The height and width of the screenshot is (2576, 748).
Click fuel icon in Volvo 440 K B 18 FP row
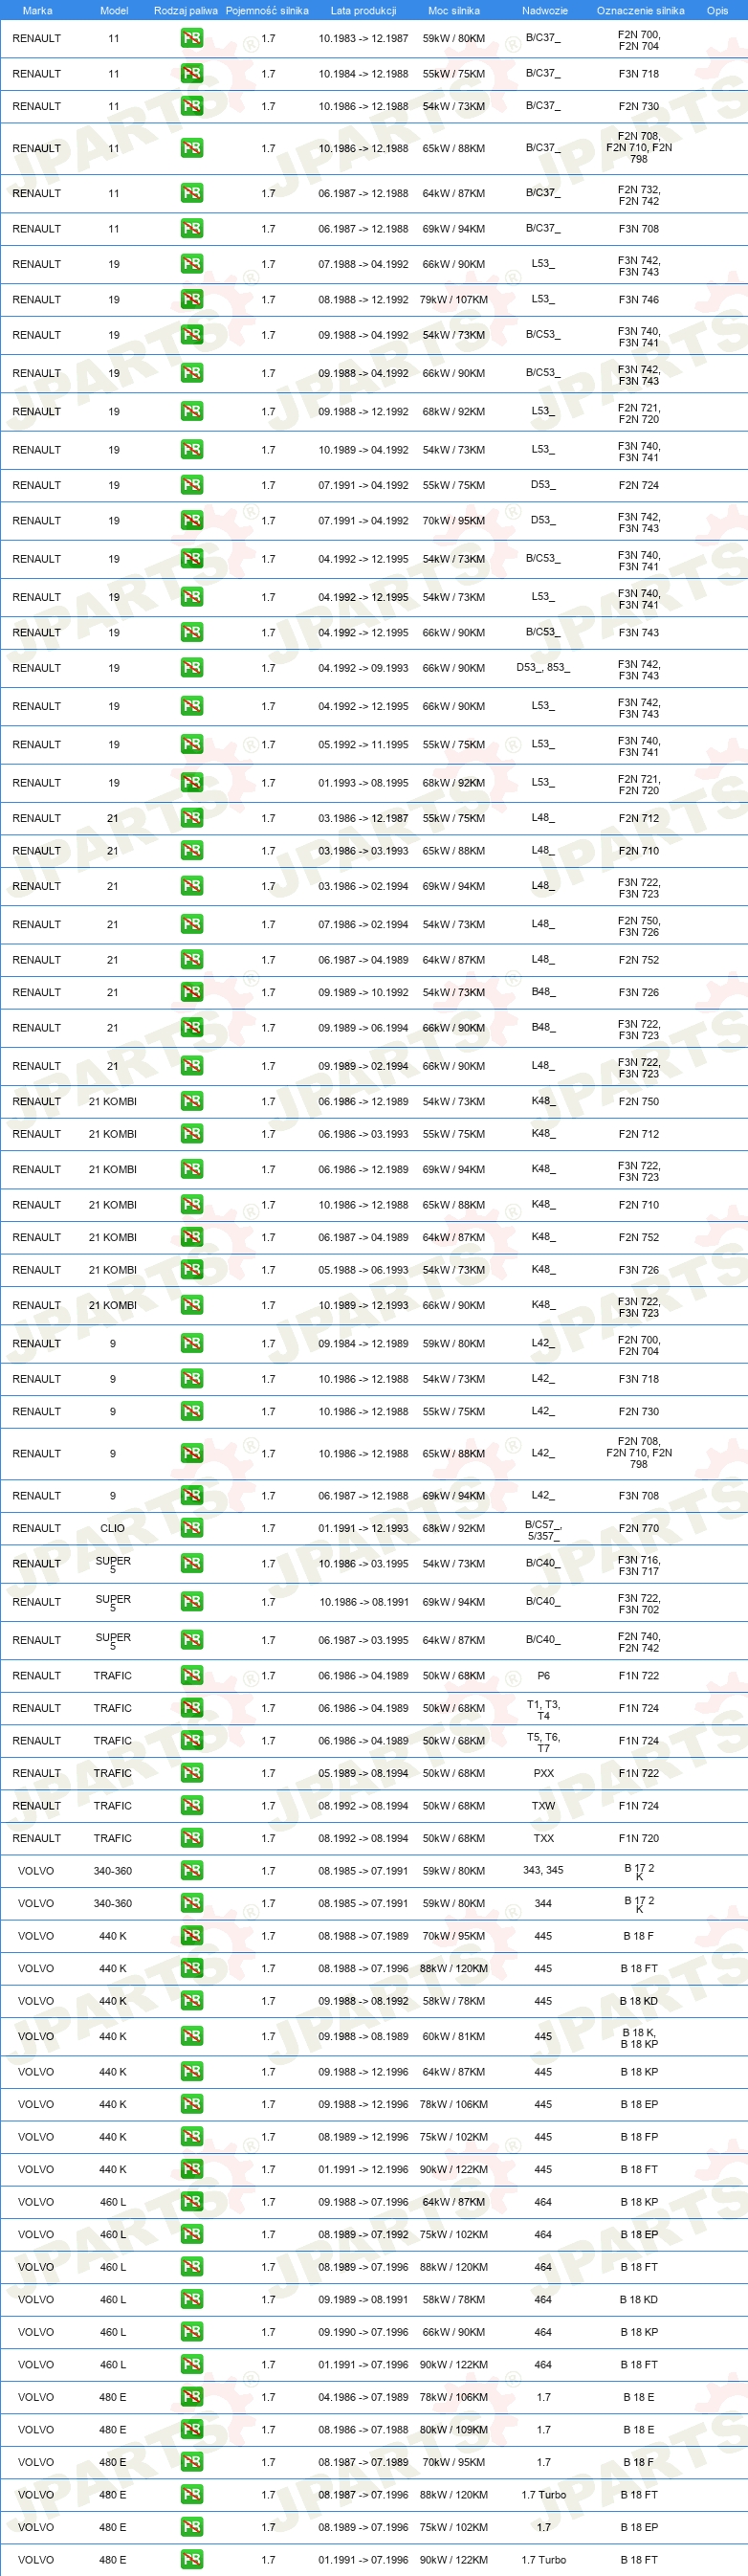pos(192,2137)
